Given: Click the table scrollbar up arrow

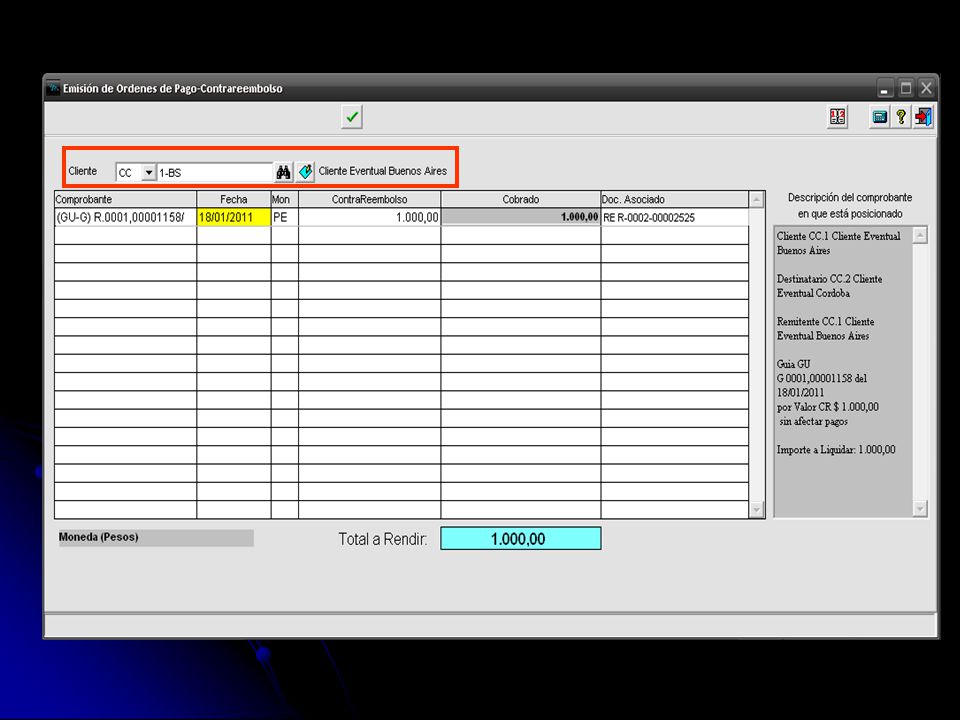Looking at the screenshot, I should 757,200.
